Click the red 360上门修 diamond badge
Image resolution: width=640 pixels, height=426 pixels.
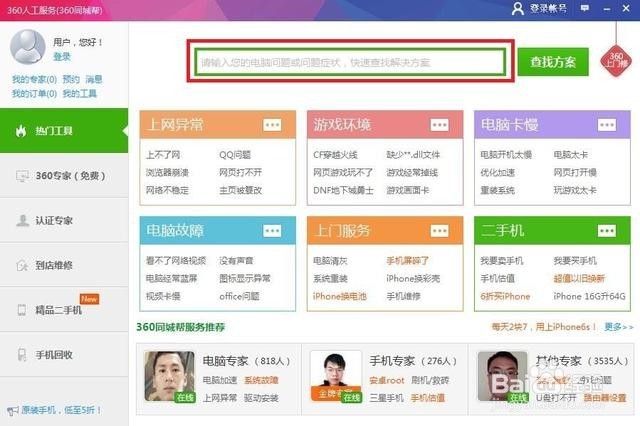pyautogui.click(x=616, y=61)
